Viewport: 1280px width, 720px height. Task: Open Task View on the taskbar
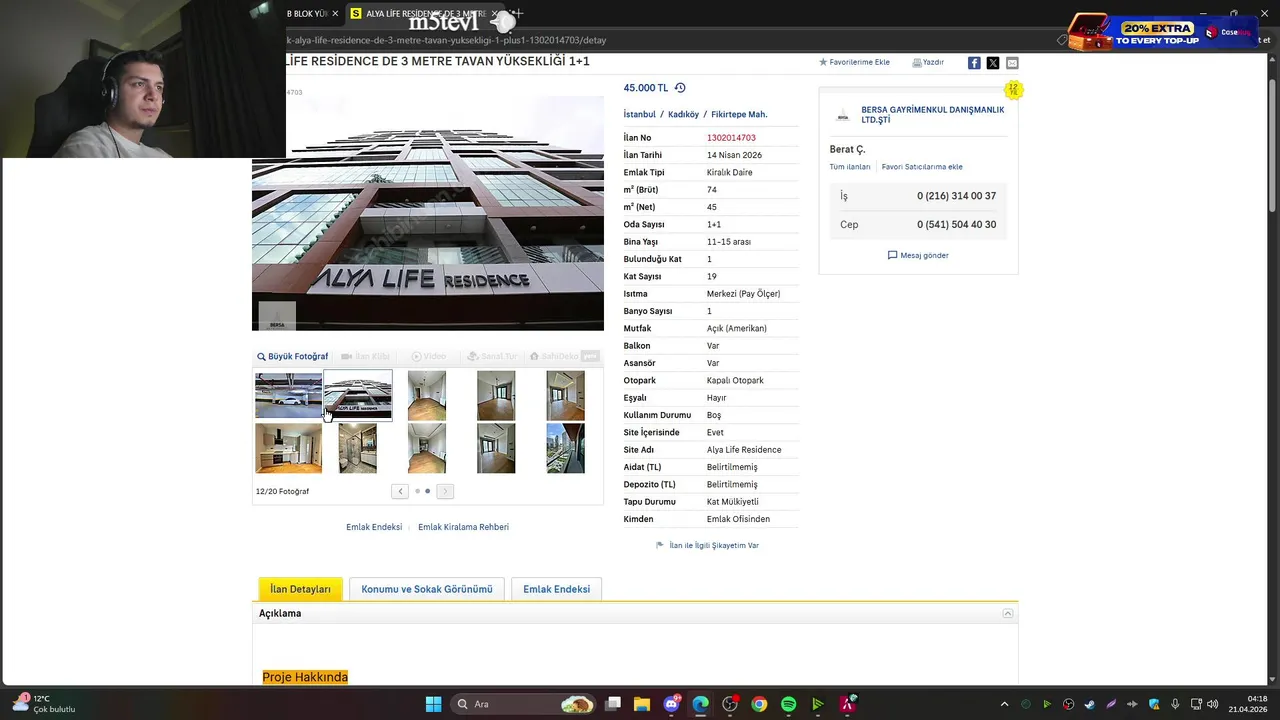click(613, 704)
